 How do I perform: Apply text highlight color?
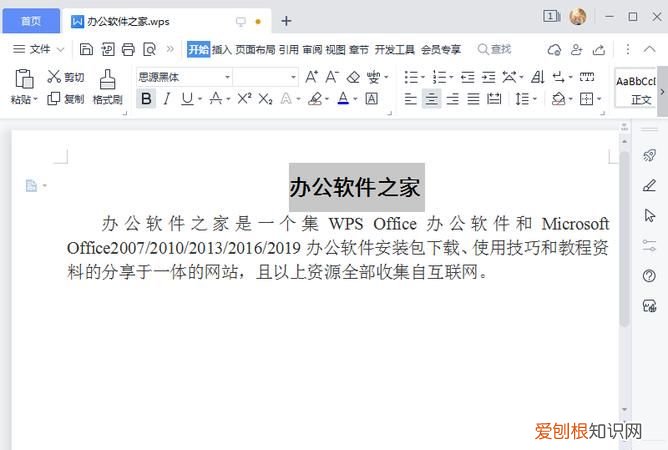click(315, 99)
